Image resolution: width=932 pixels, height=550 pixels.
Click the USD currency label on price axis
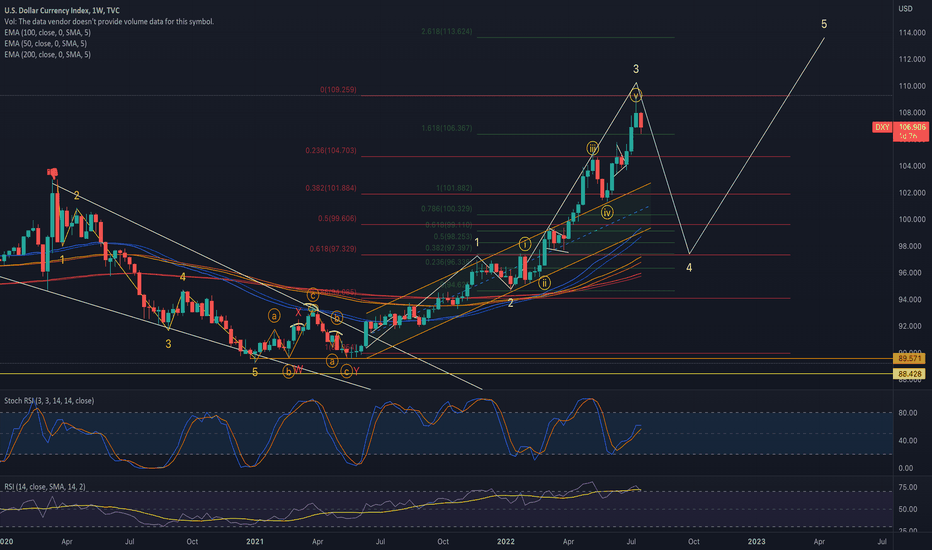(x=905, y=8)
